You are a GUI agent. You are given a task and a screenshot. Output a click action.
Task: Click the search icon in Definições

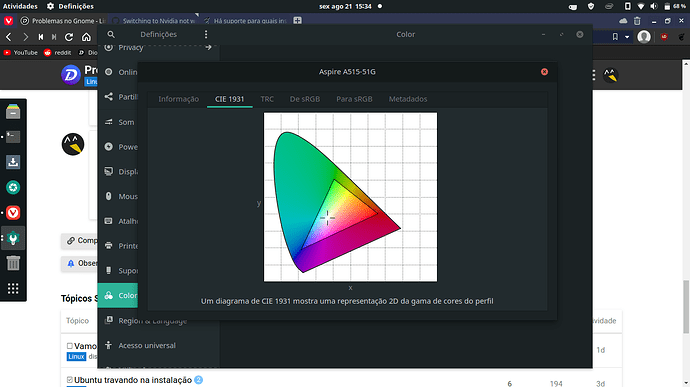(111, 34)
